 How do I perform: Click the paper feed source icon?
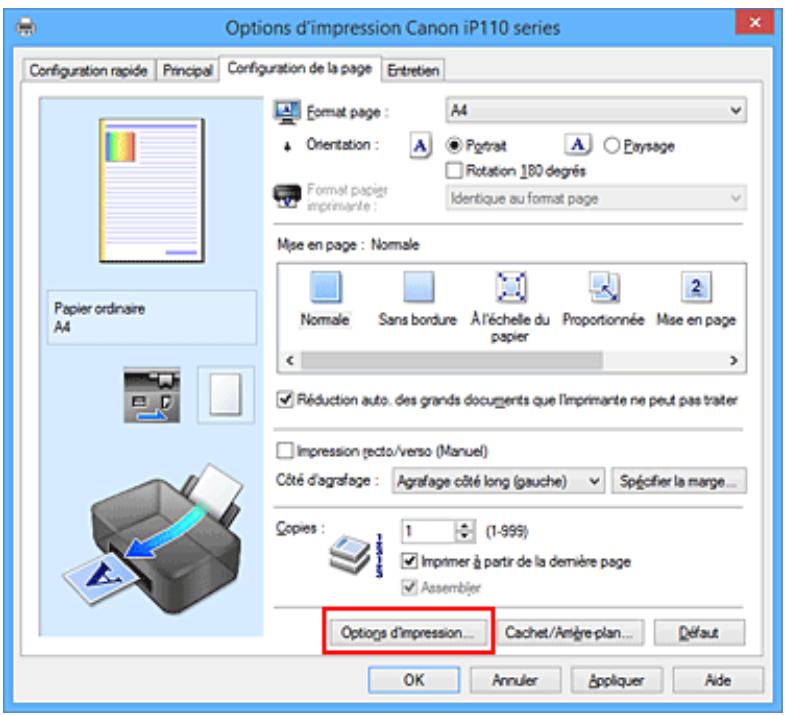(x=152, y=395)
